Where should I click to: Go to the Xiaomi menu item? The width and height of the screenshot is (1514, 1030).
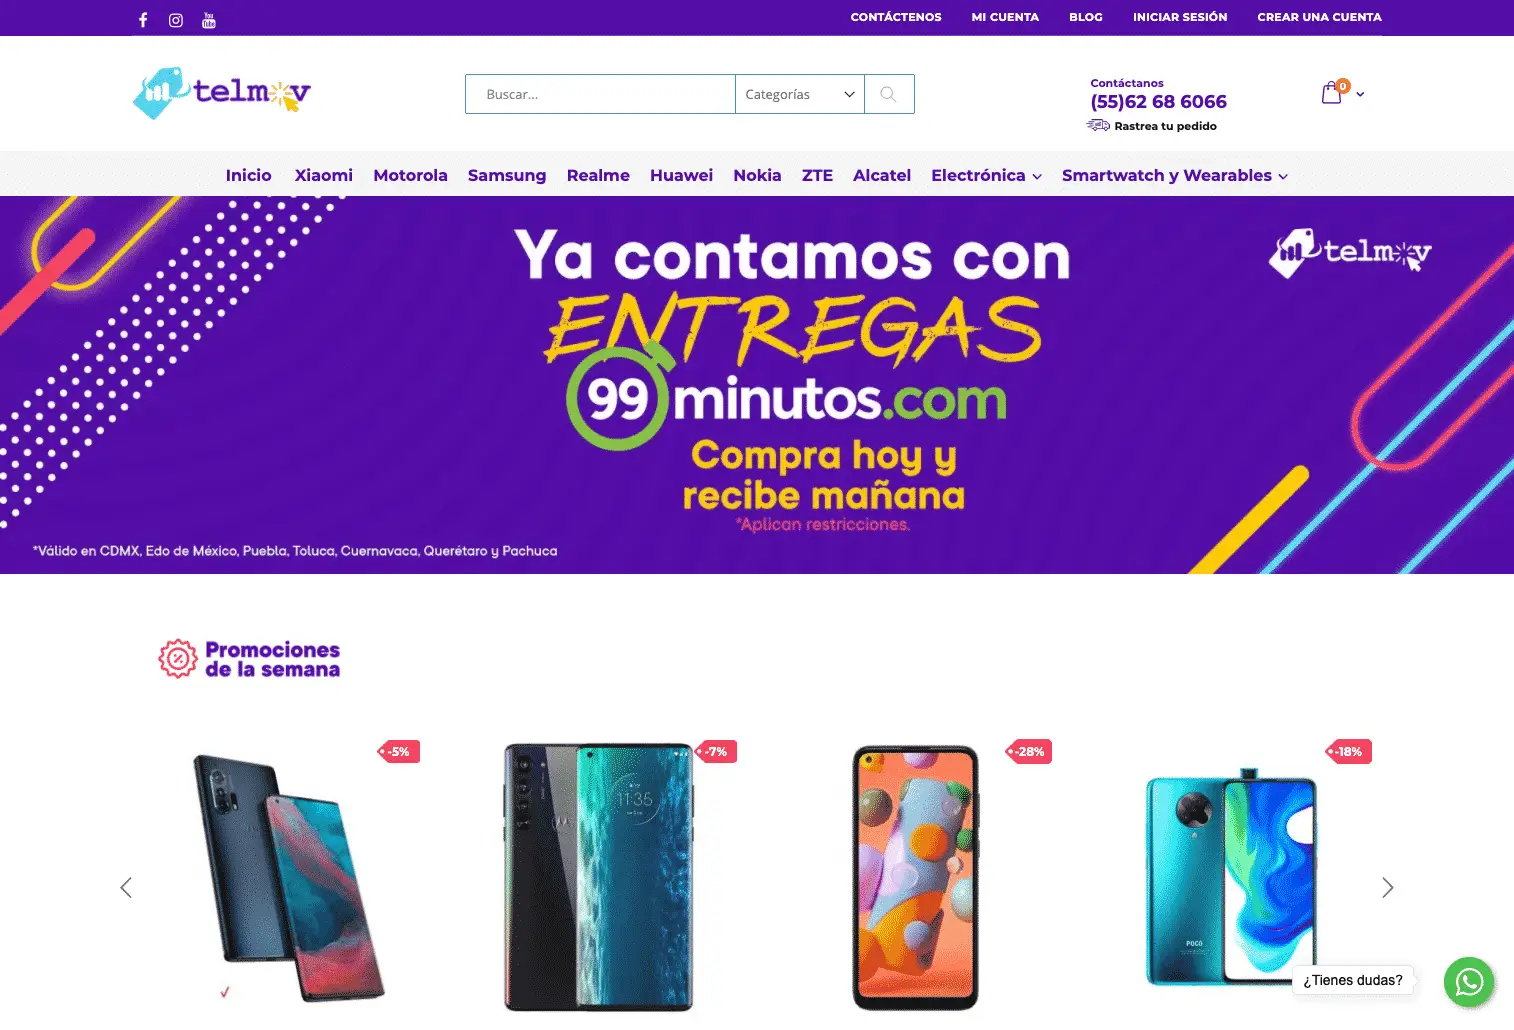pos(323,175)
